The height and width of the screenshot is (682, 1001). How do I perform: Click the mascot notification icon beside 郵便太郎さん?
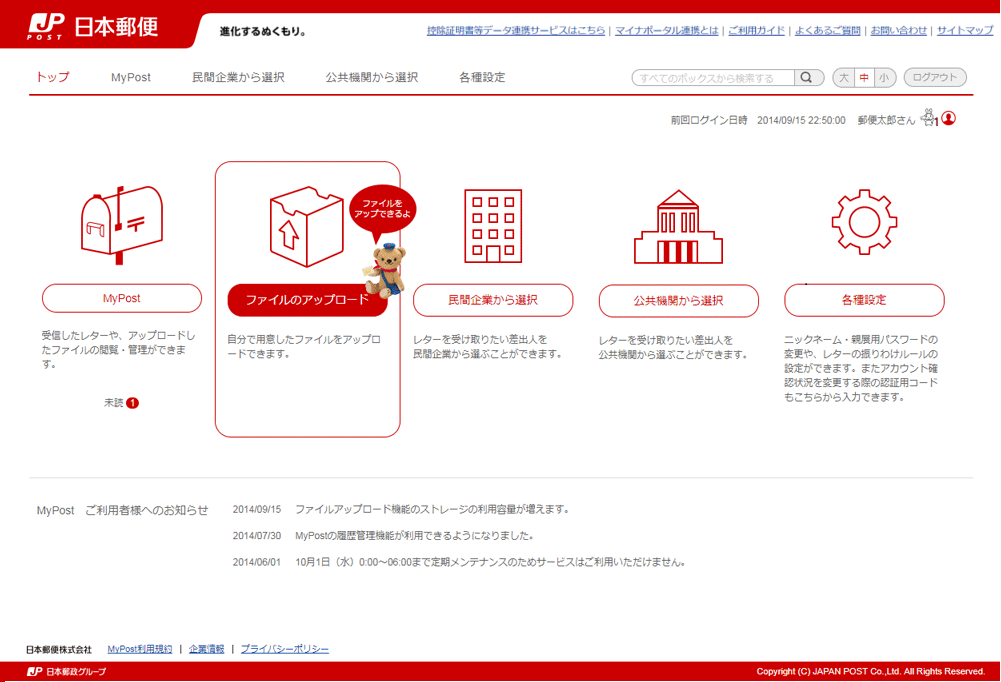pos(929,118)
